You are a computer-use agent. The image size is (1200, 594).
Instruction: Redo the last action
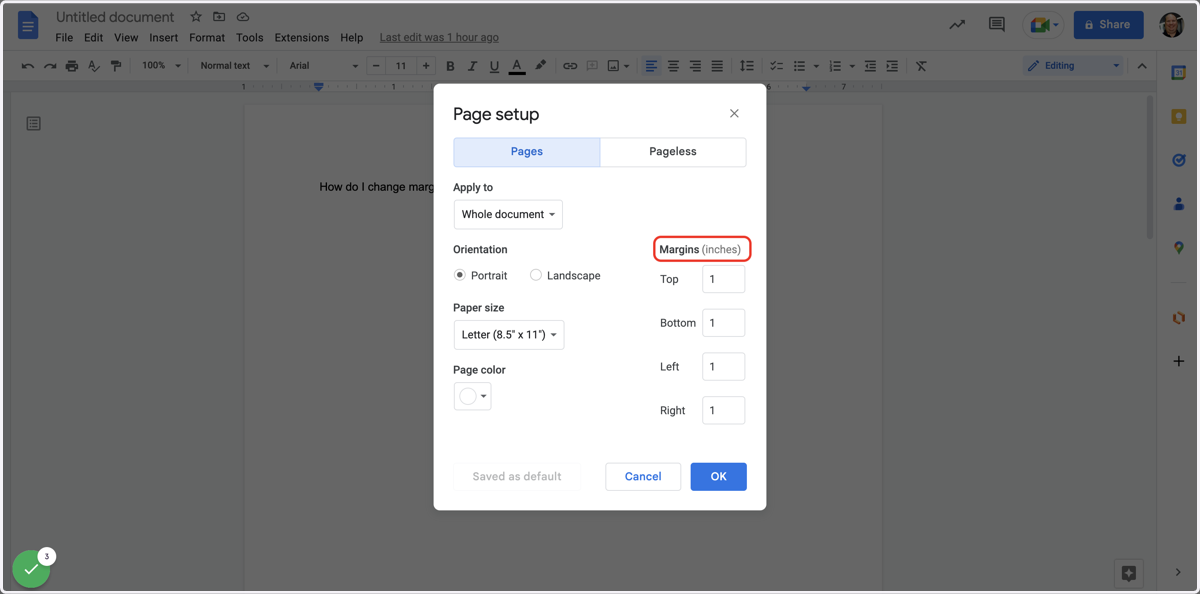coord(50,66)
